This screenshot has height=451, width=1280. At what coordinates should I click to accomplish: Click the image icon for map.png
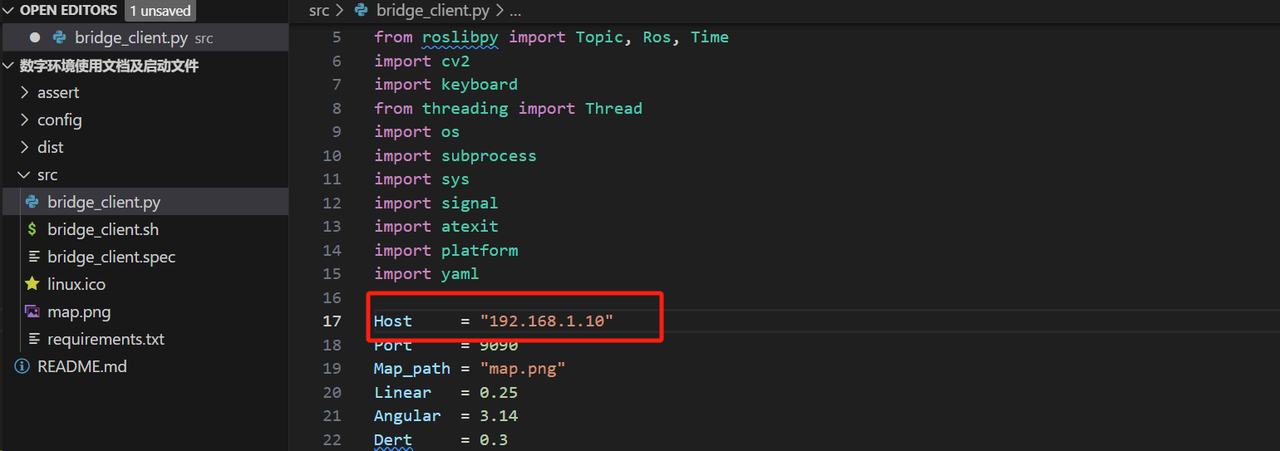[33, 312]
